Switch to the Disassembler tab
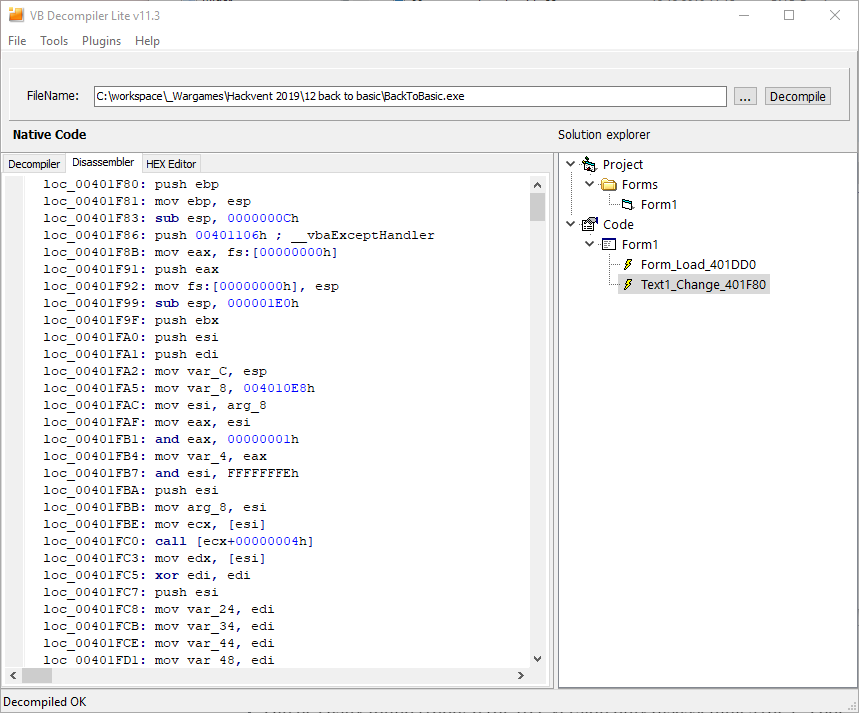The width and height of the screenshot is (859, 713). pos(103,162)
